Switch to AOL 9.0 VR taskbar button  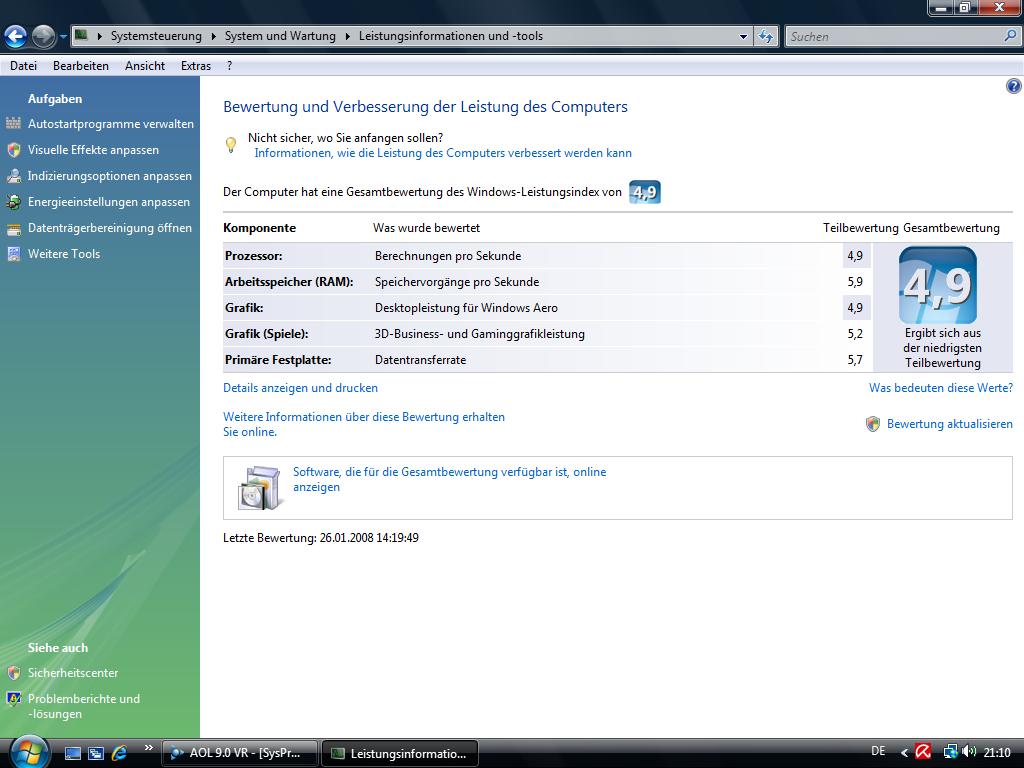pos(240,753)
